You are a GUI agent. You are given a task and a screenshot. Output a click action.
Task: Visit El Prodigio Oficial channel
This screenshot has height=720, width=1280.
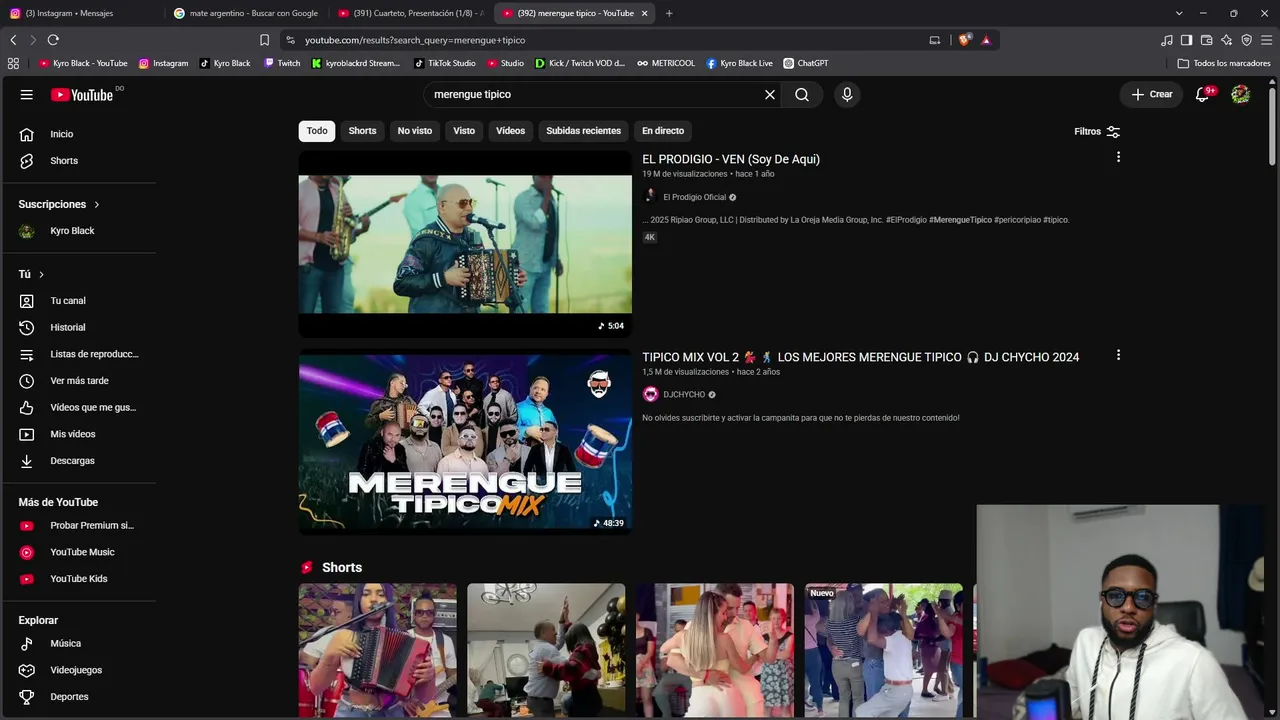(694, 197)
